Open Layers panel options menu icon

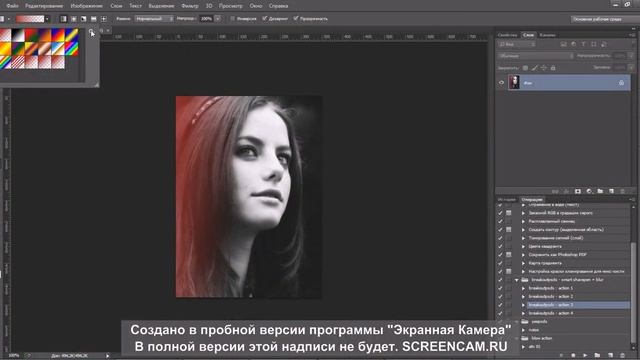[x=632, y=35]
